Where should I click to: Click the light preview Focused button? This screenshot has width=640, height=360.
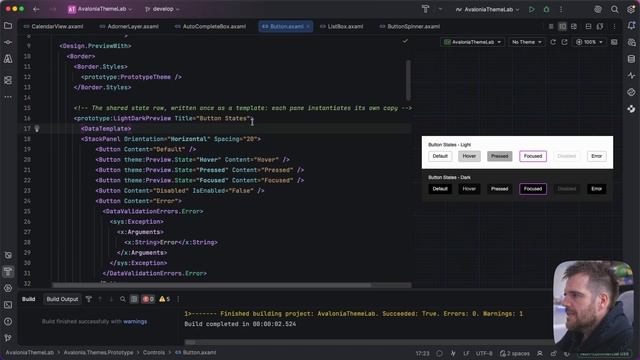[x=533, y=156]
